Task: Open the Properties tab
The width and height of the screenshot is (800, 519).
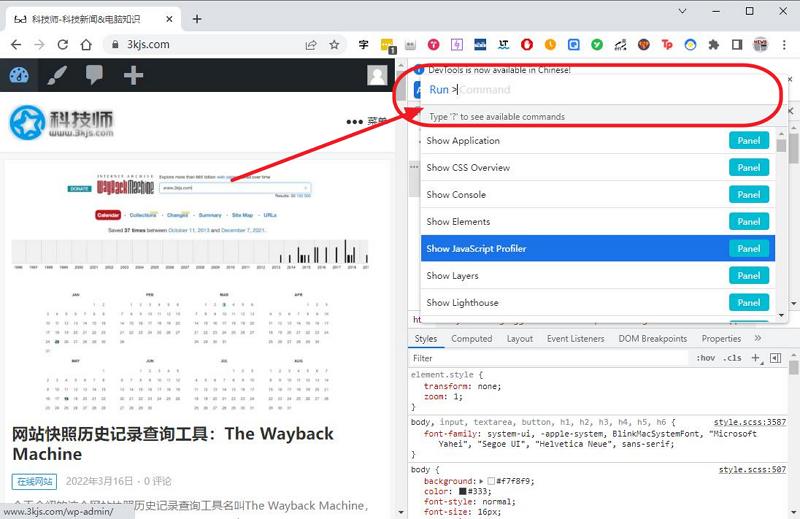Action: pyautogui.click(x=721, y=339)
